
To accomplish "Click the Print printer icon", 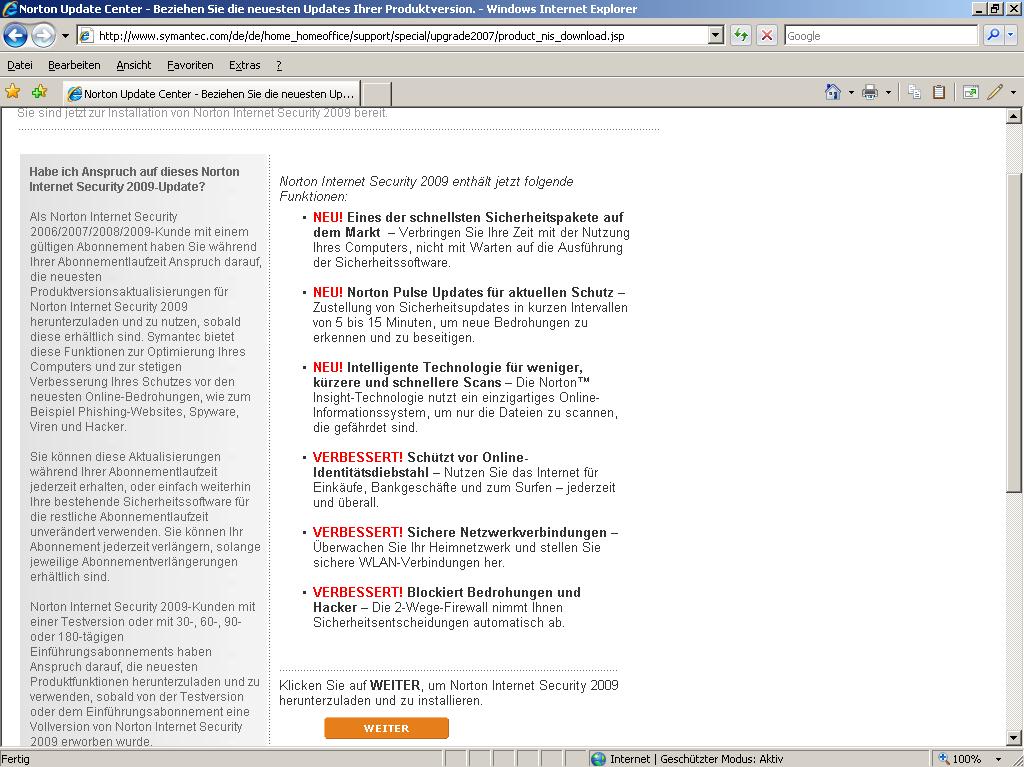I will pos(870,92).
